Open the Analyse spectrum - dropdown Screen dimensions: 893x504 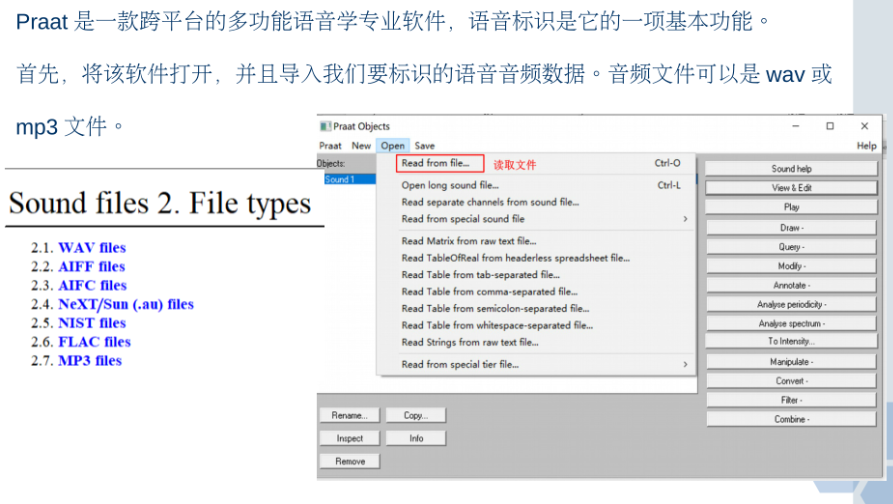pyautogui.click(x=791, y=323)
